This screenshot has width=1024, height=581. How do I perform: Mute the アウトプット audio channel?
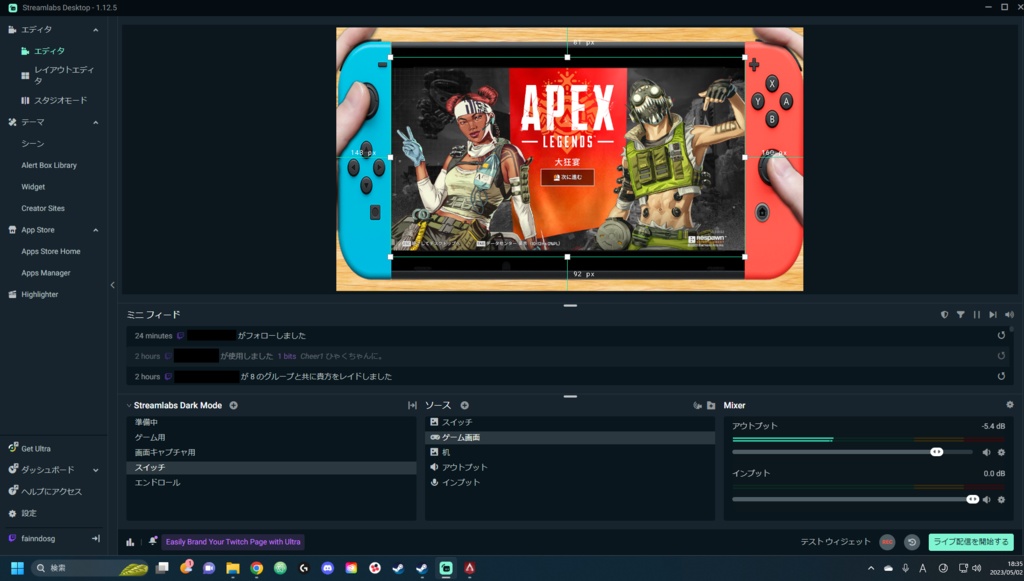[986, 452]
